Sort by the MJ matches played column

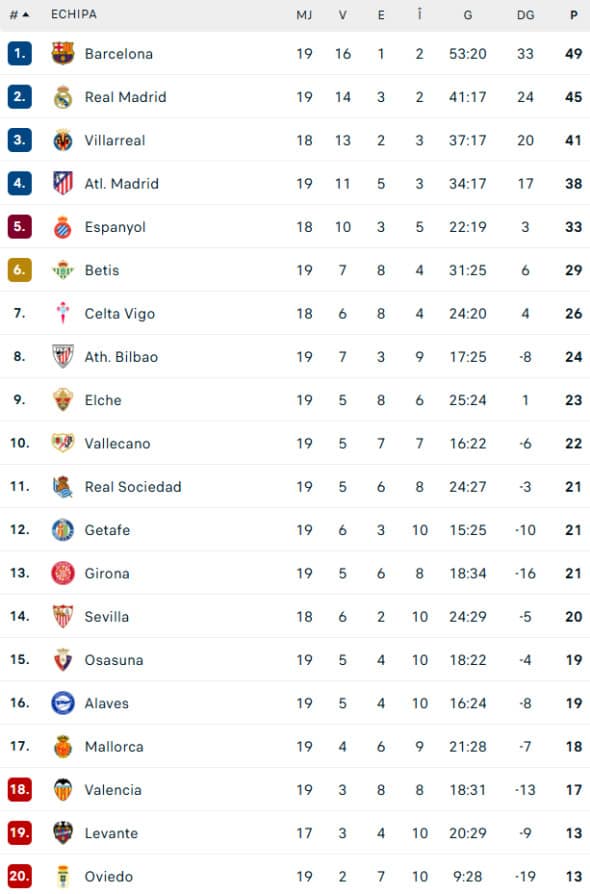[303, 15]
